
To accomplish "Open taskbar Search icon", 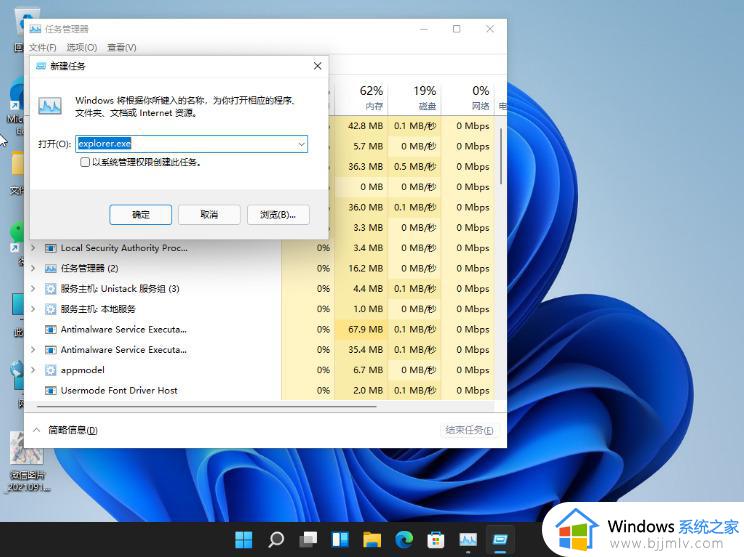I will point(276,539).
